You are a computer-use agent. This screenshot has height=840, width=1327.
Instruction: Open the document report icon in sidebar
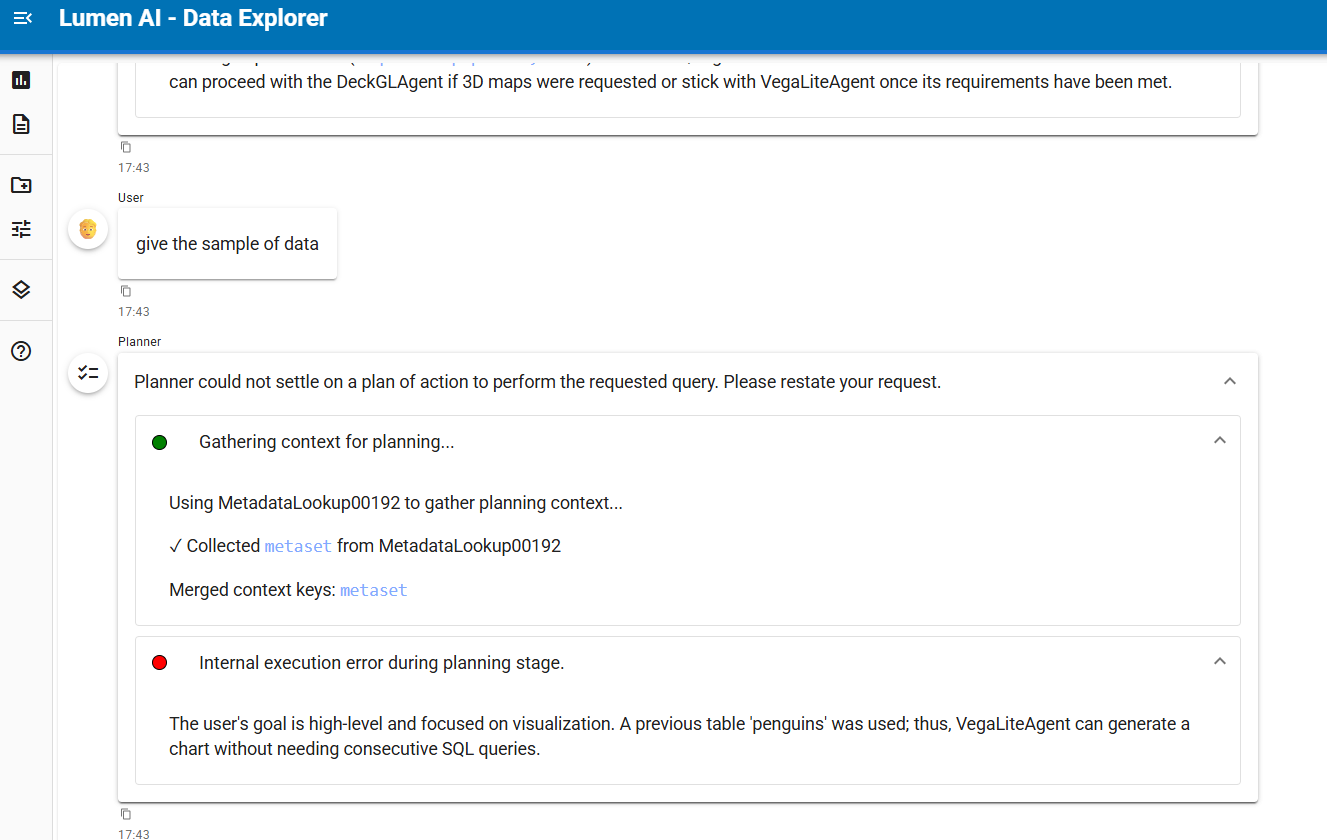coord(21,124)
